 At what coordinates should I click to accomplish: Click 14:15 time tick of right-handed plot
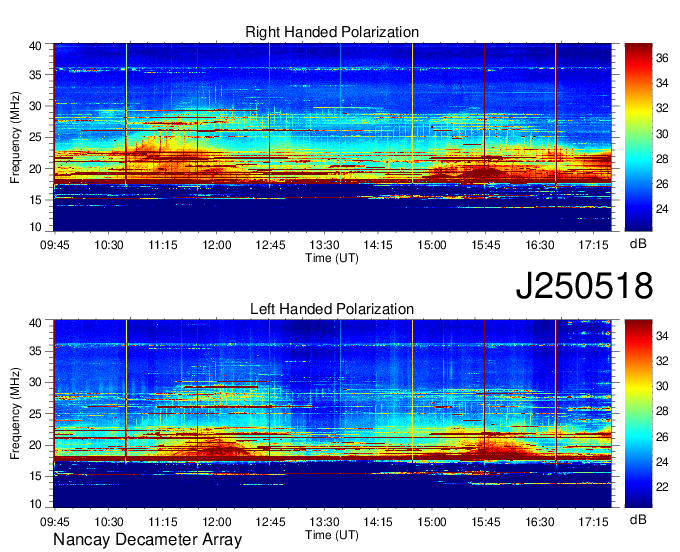click(x=378, y=245)
